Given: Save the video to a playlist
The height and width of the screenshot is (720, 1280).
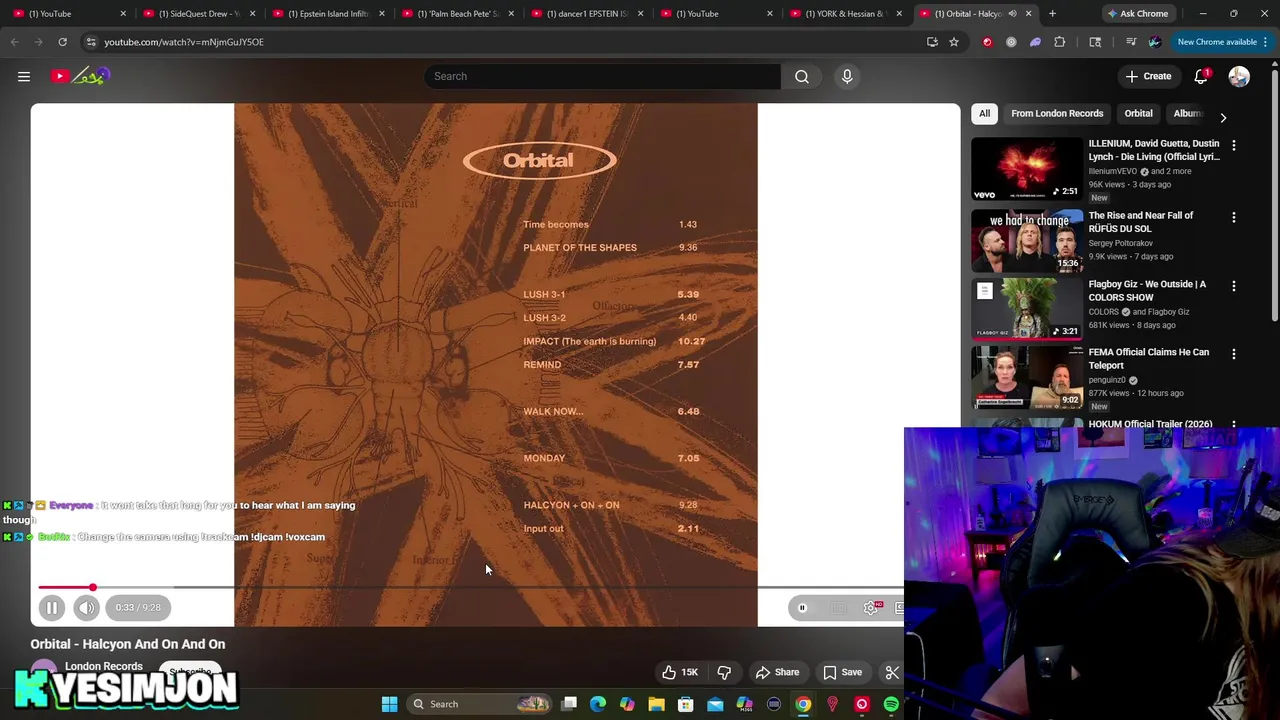Looking at the screenshot, I should point(842,672).
